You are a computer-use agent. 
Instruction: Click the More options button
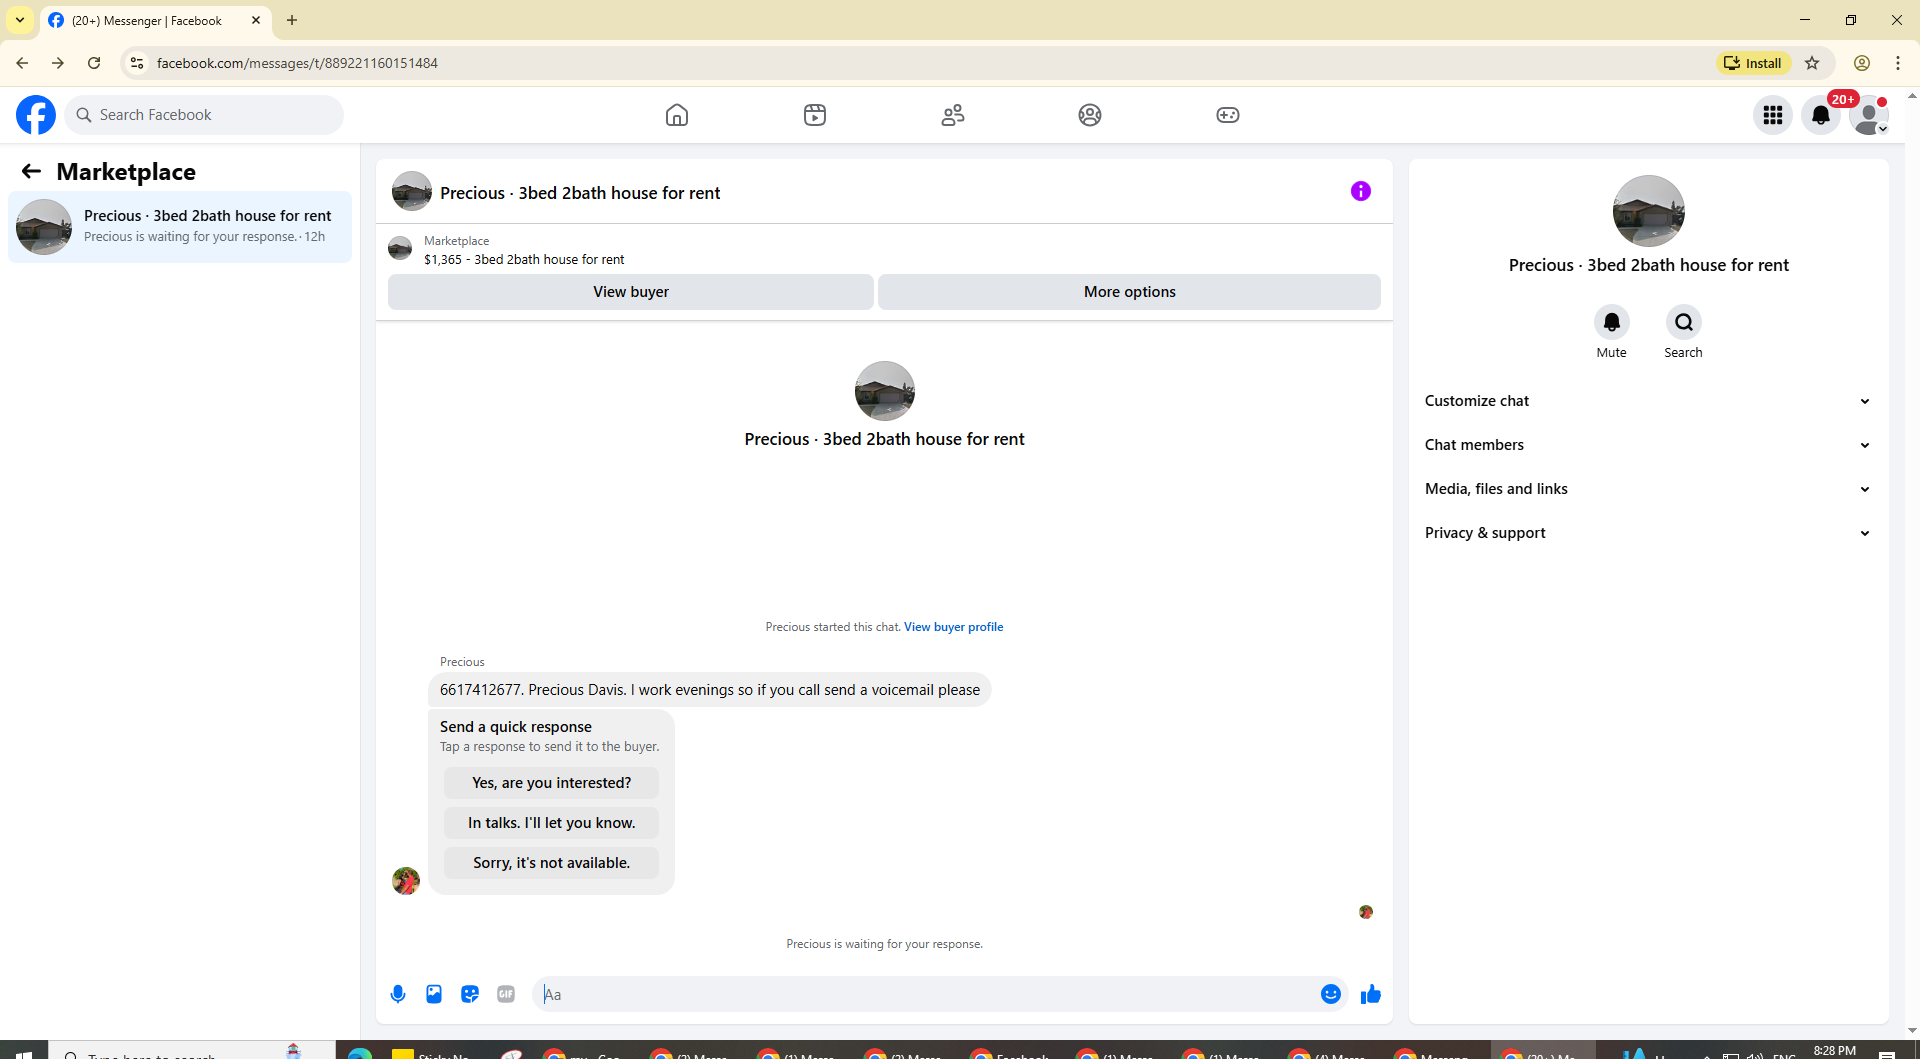tap(1130, 292)
